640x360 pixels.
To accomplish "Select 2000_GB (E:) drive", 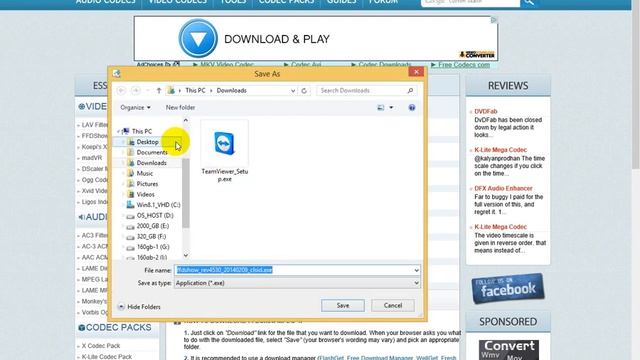I will coord(153,226).
